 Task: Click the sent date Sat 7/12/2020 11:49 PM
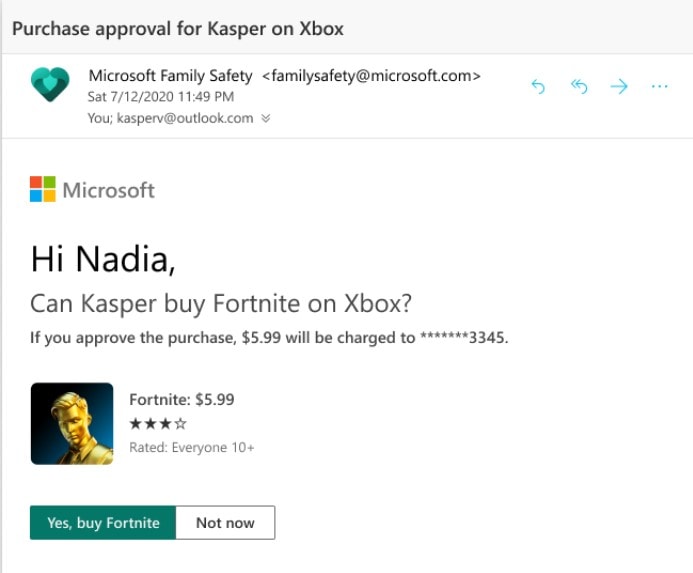tap(161, 96)
